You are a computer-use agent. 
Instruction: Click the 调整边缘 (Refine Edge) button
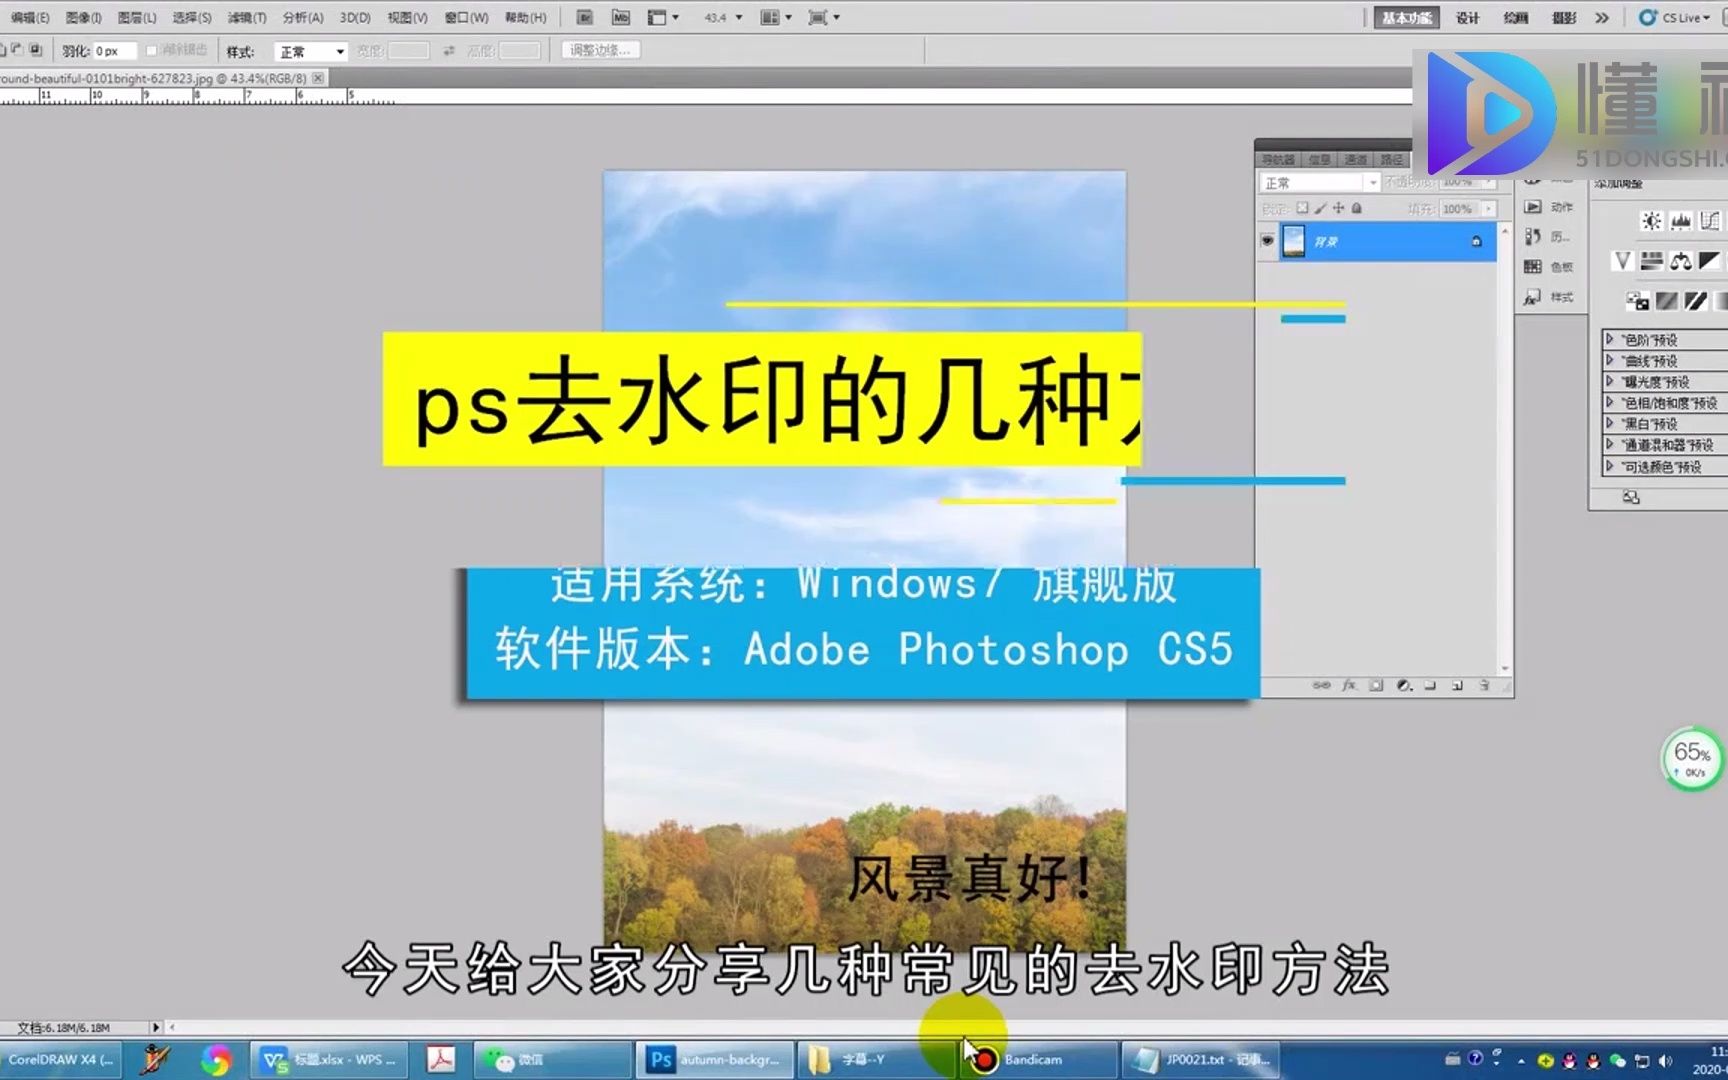pyautogui.click(x=599, y=50)
